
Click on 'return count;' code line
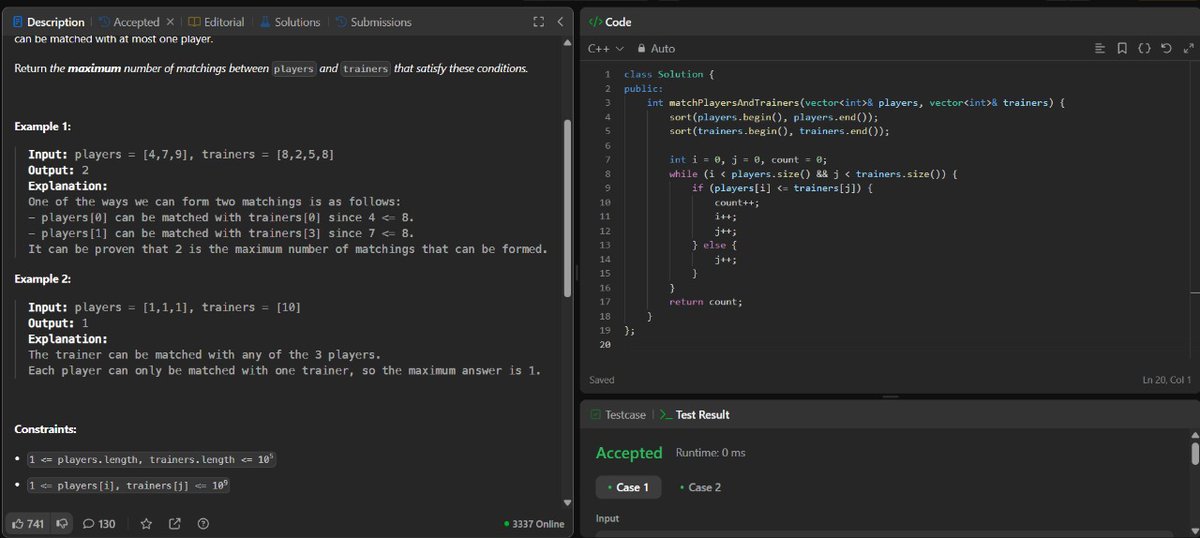point(706,301)
